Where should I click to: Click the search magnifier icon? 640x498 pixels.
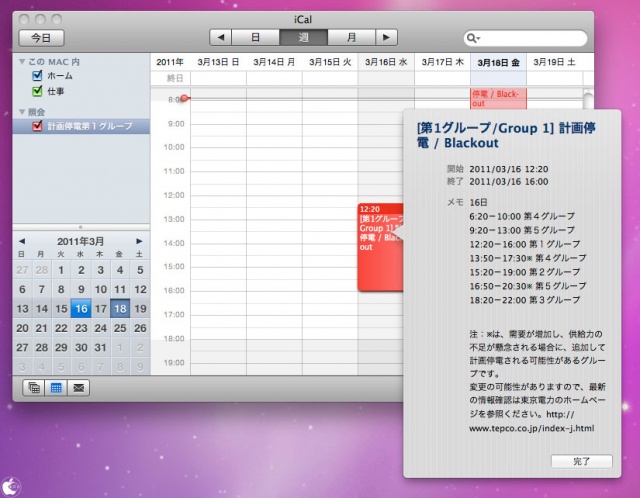pos(473,38)
